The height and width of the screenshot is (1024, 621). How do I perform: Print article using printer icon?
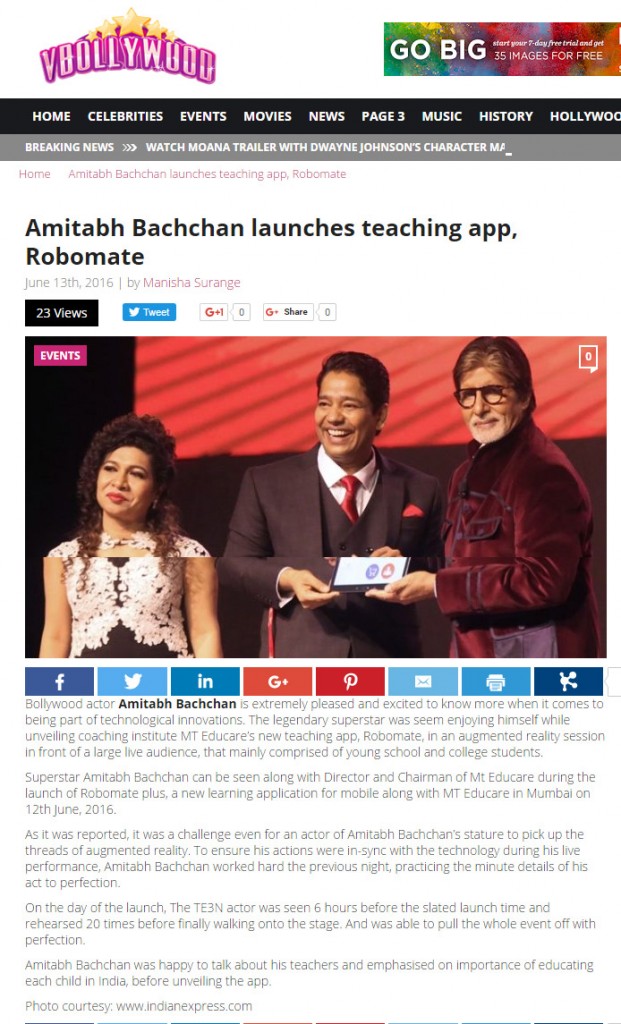tap(496, 682)
